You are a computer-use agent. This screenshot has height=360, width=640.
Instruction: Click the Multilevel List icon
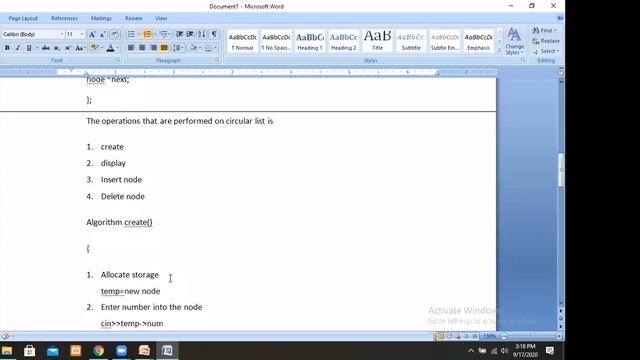pyautogui.click(x=164, y=34)
